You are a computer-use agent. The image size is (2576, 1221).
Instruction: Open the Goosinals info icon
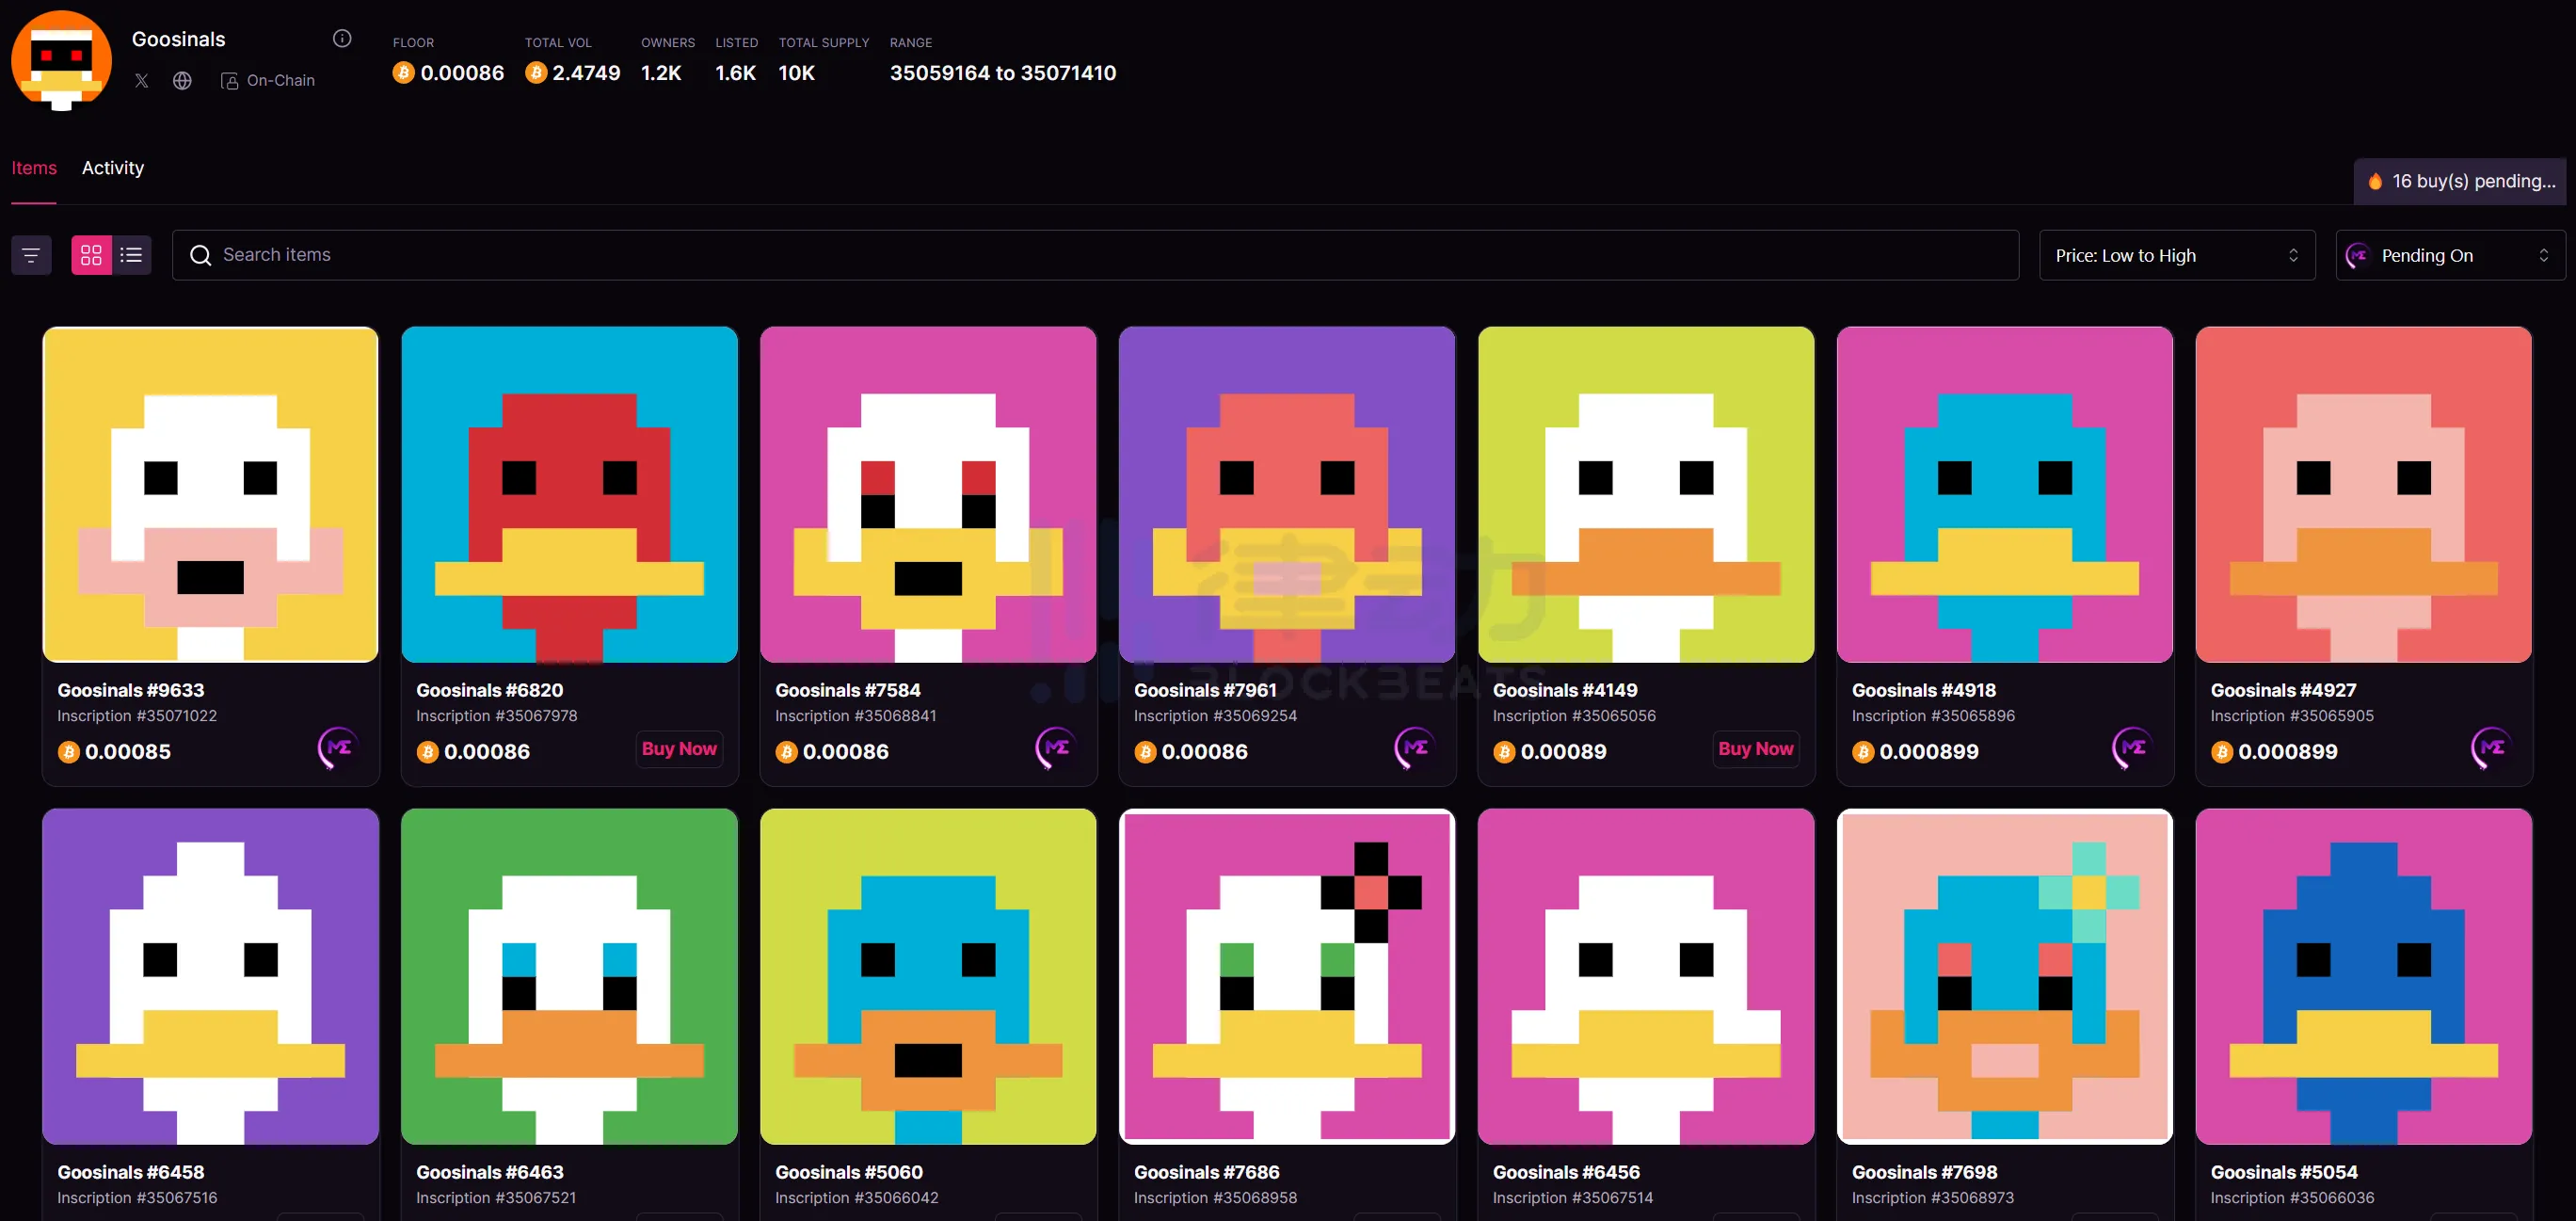point(342,39)
